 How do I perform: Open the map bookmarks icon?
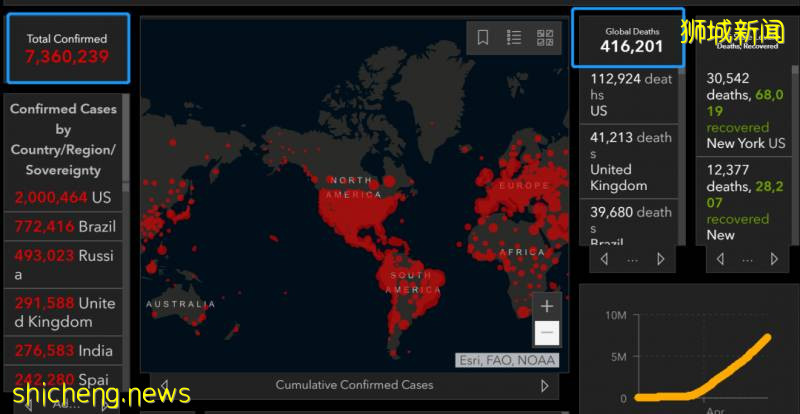[482, 38]
